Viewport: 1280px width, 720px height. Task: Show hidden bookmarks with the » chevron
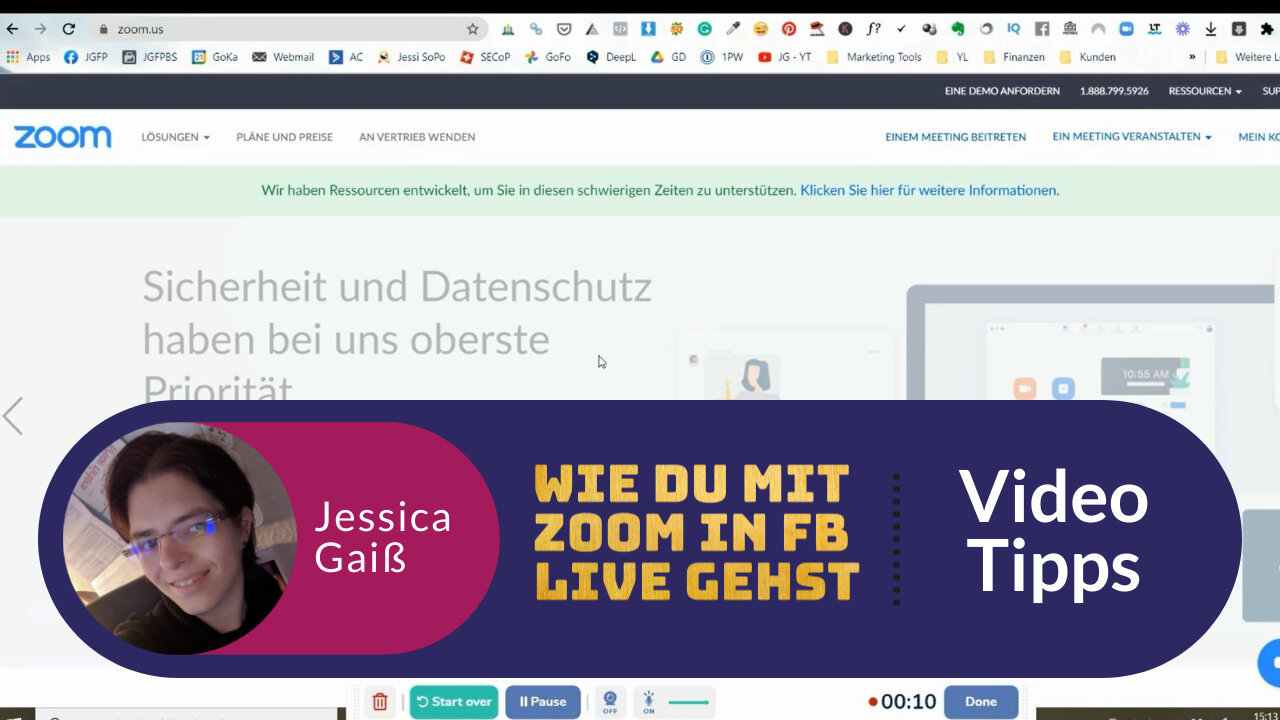(1191, 57)
